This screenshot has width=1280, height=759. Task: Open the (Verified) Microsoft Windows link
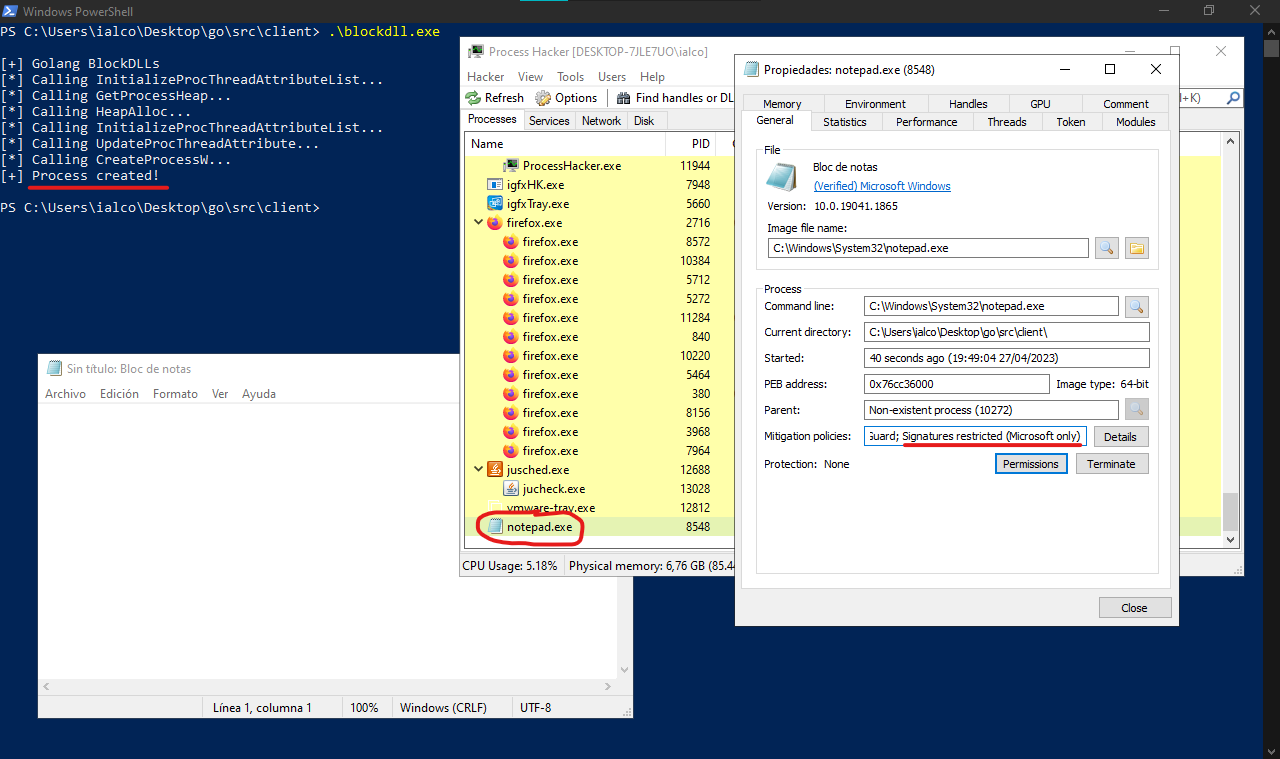(882, 186)
